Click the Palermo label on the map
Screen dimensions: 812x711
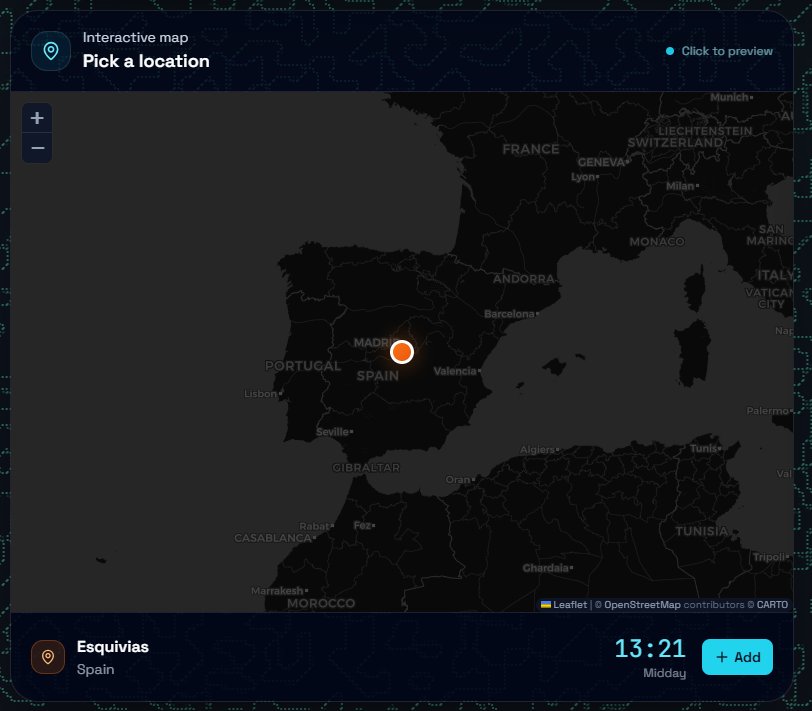769,411
